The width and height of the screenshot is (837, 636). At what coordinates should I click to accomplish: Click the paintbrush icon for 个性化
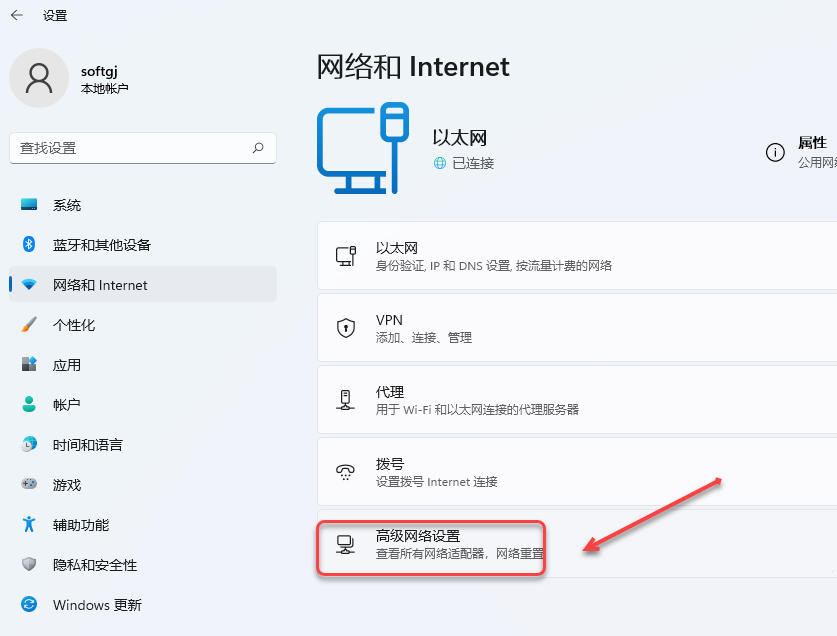(29, 324)
